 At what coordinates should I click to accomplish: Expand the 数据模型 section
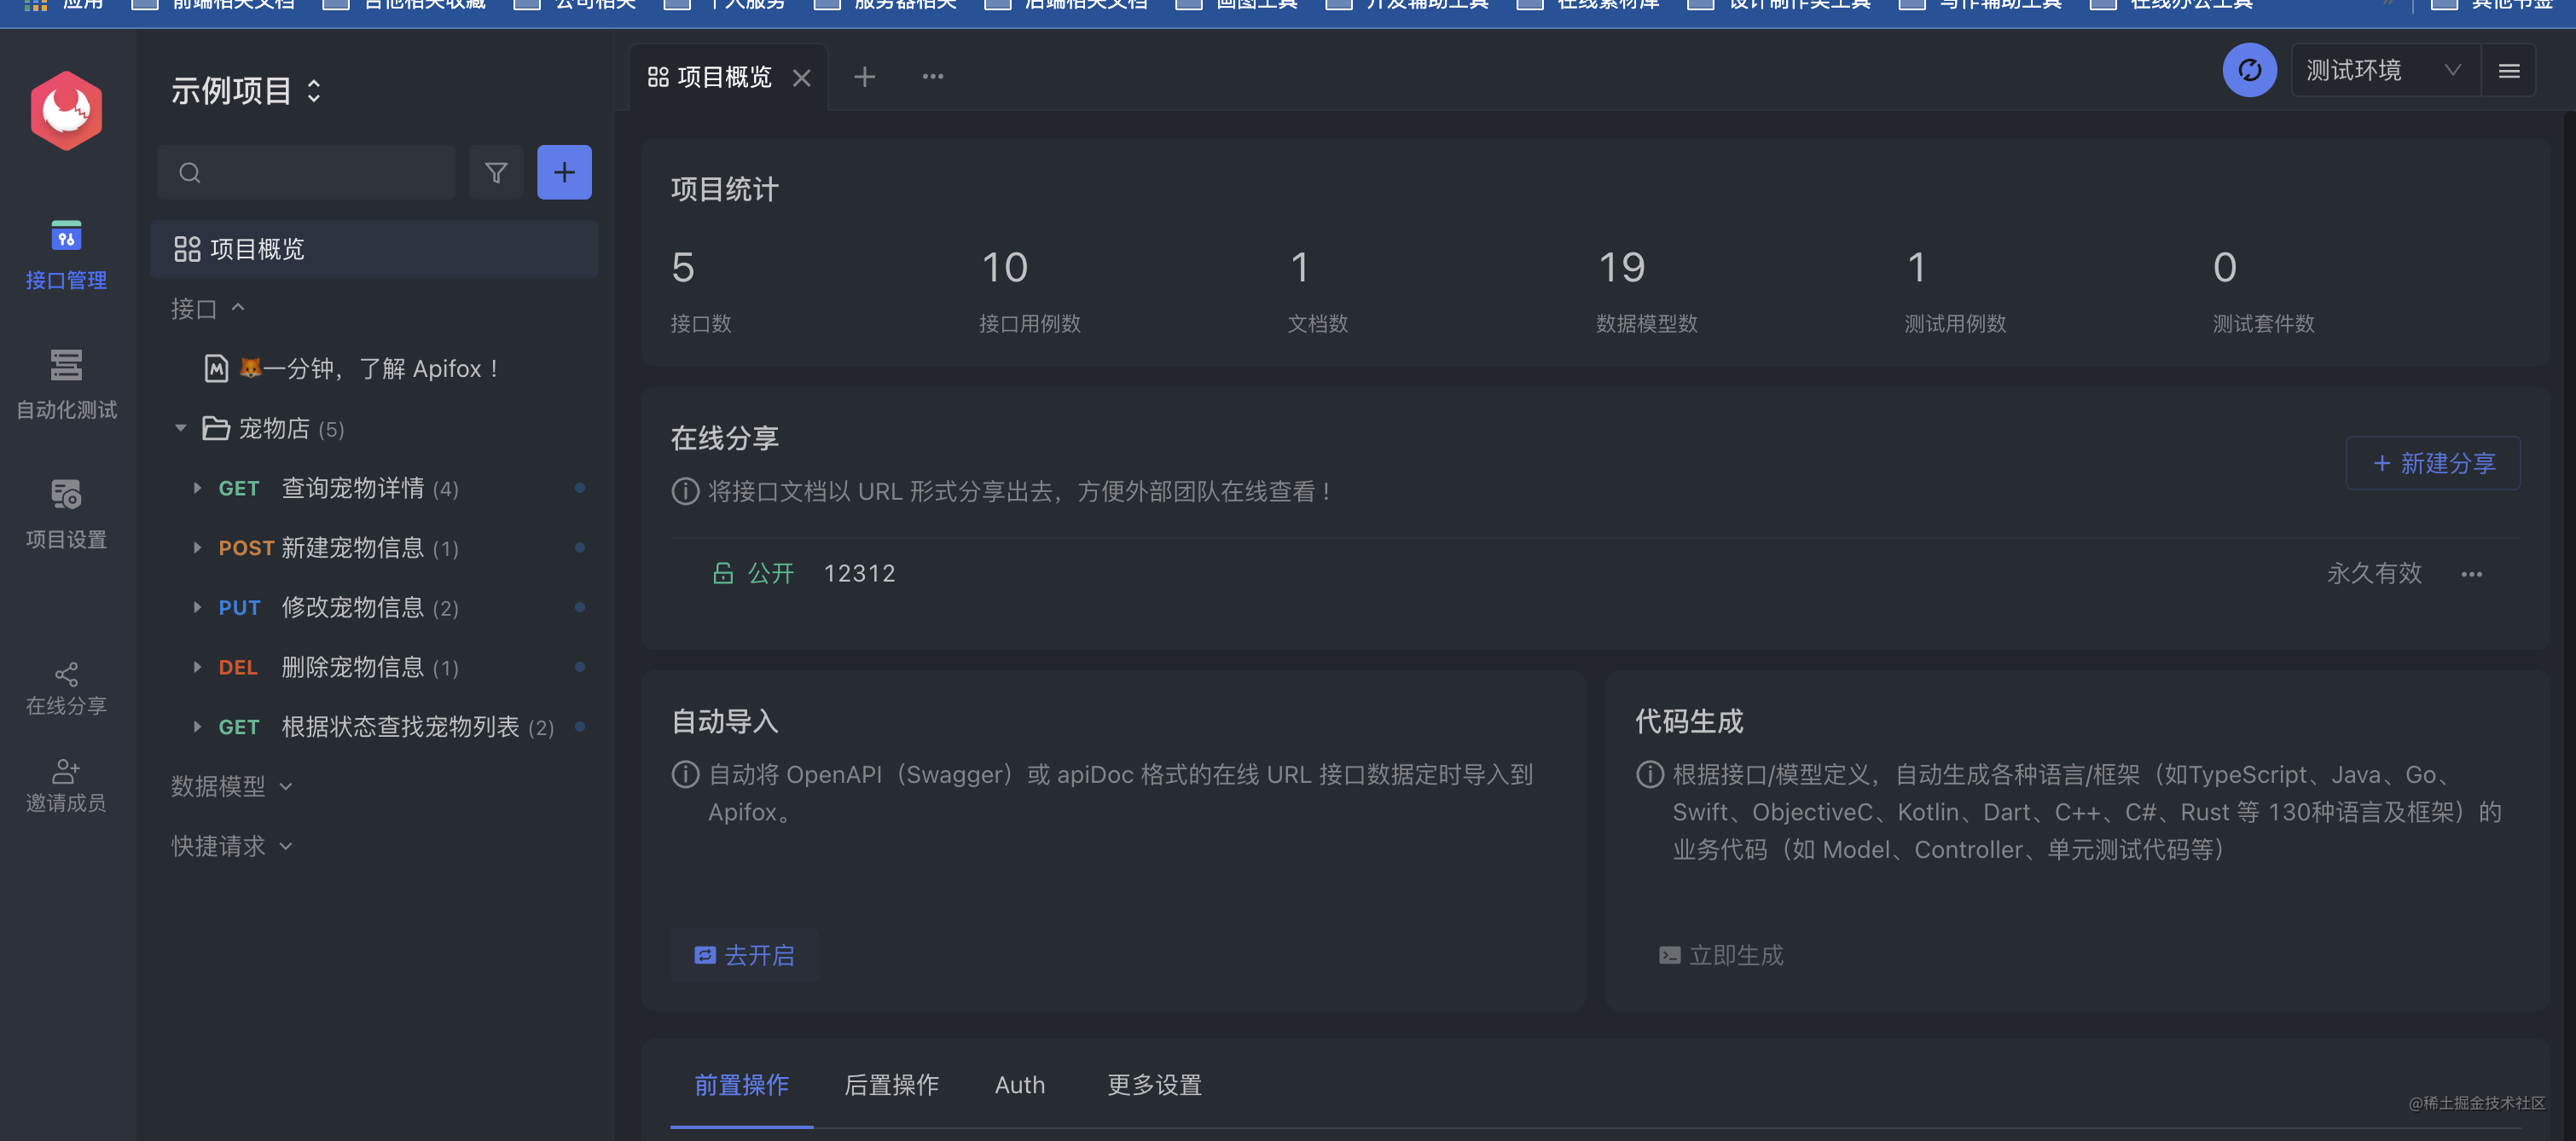click(231, 787)
